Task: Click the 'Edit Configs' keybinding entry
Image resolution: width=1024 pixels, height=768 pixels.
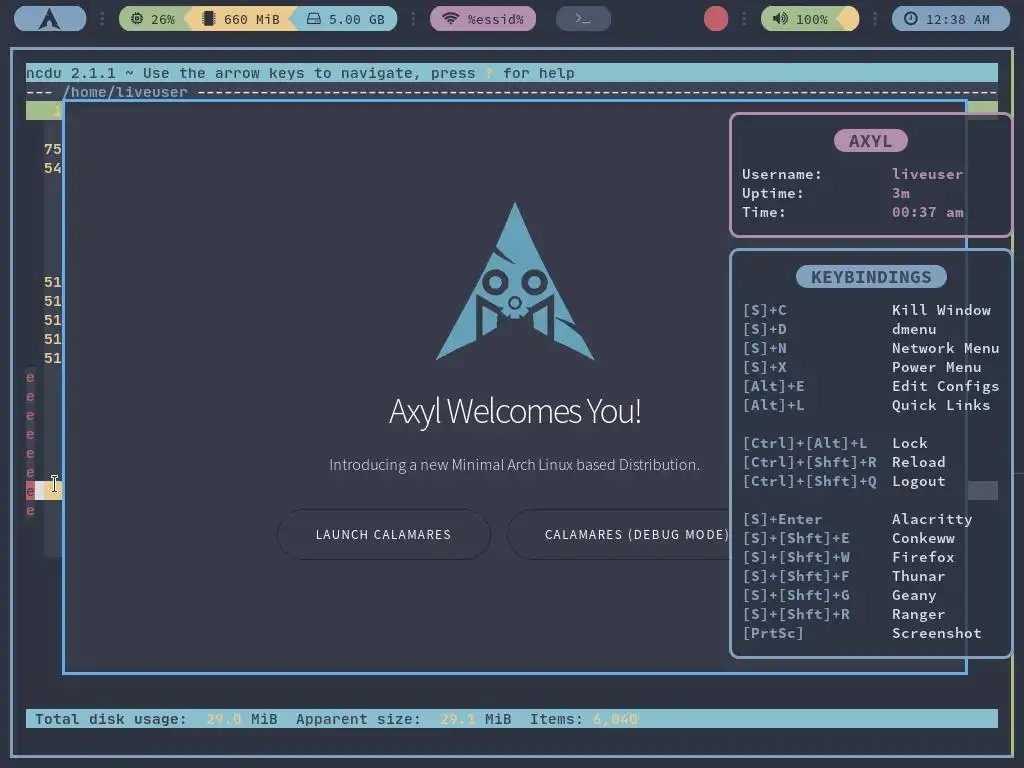Action: click(945, 386)
